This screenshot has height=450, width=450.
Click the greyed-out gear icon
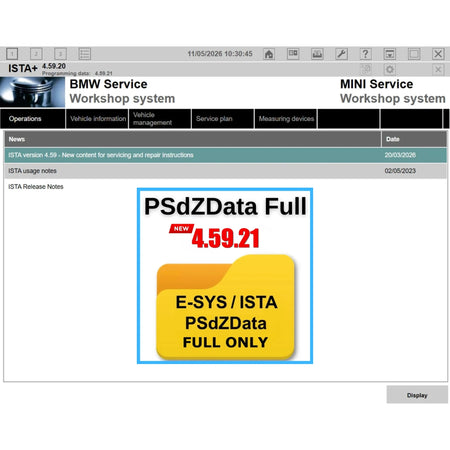tap(390, 69)
